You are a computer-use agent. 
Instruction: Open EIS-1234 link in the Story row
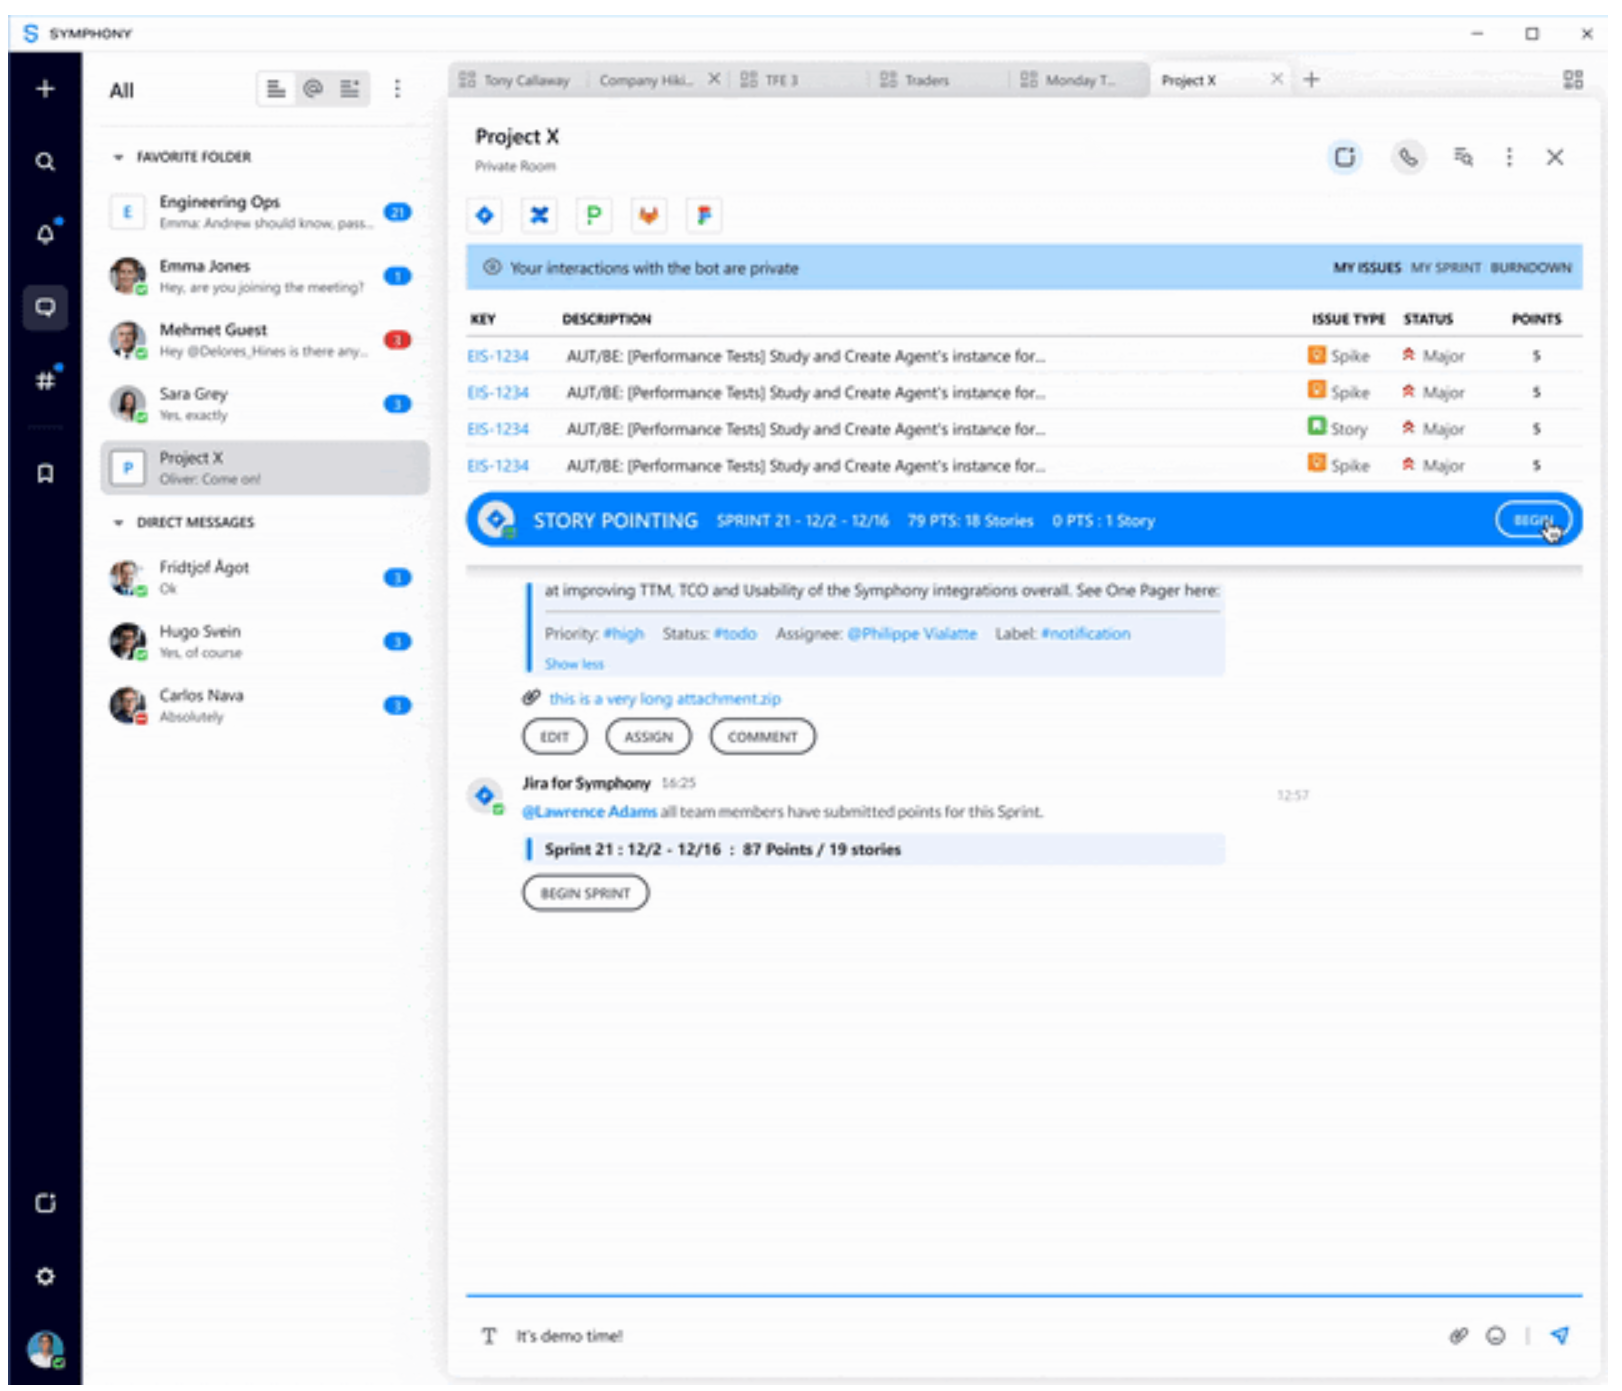click(x=498, y=429)
